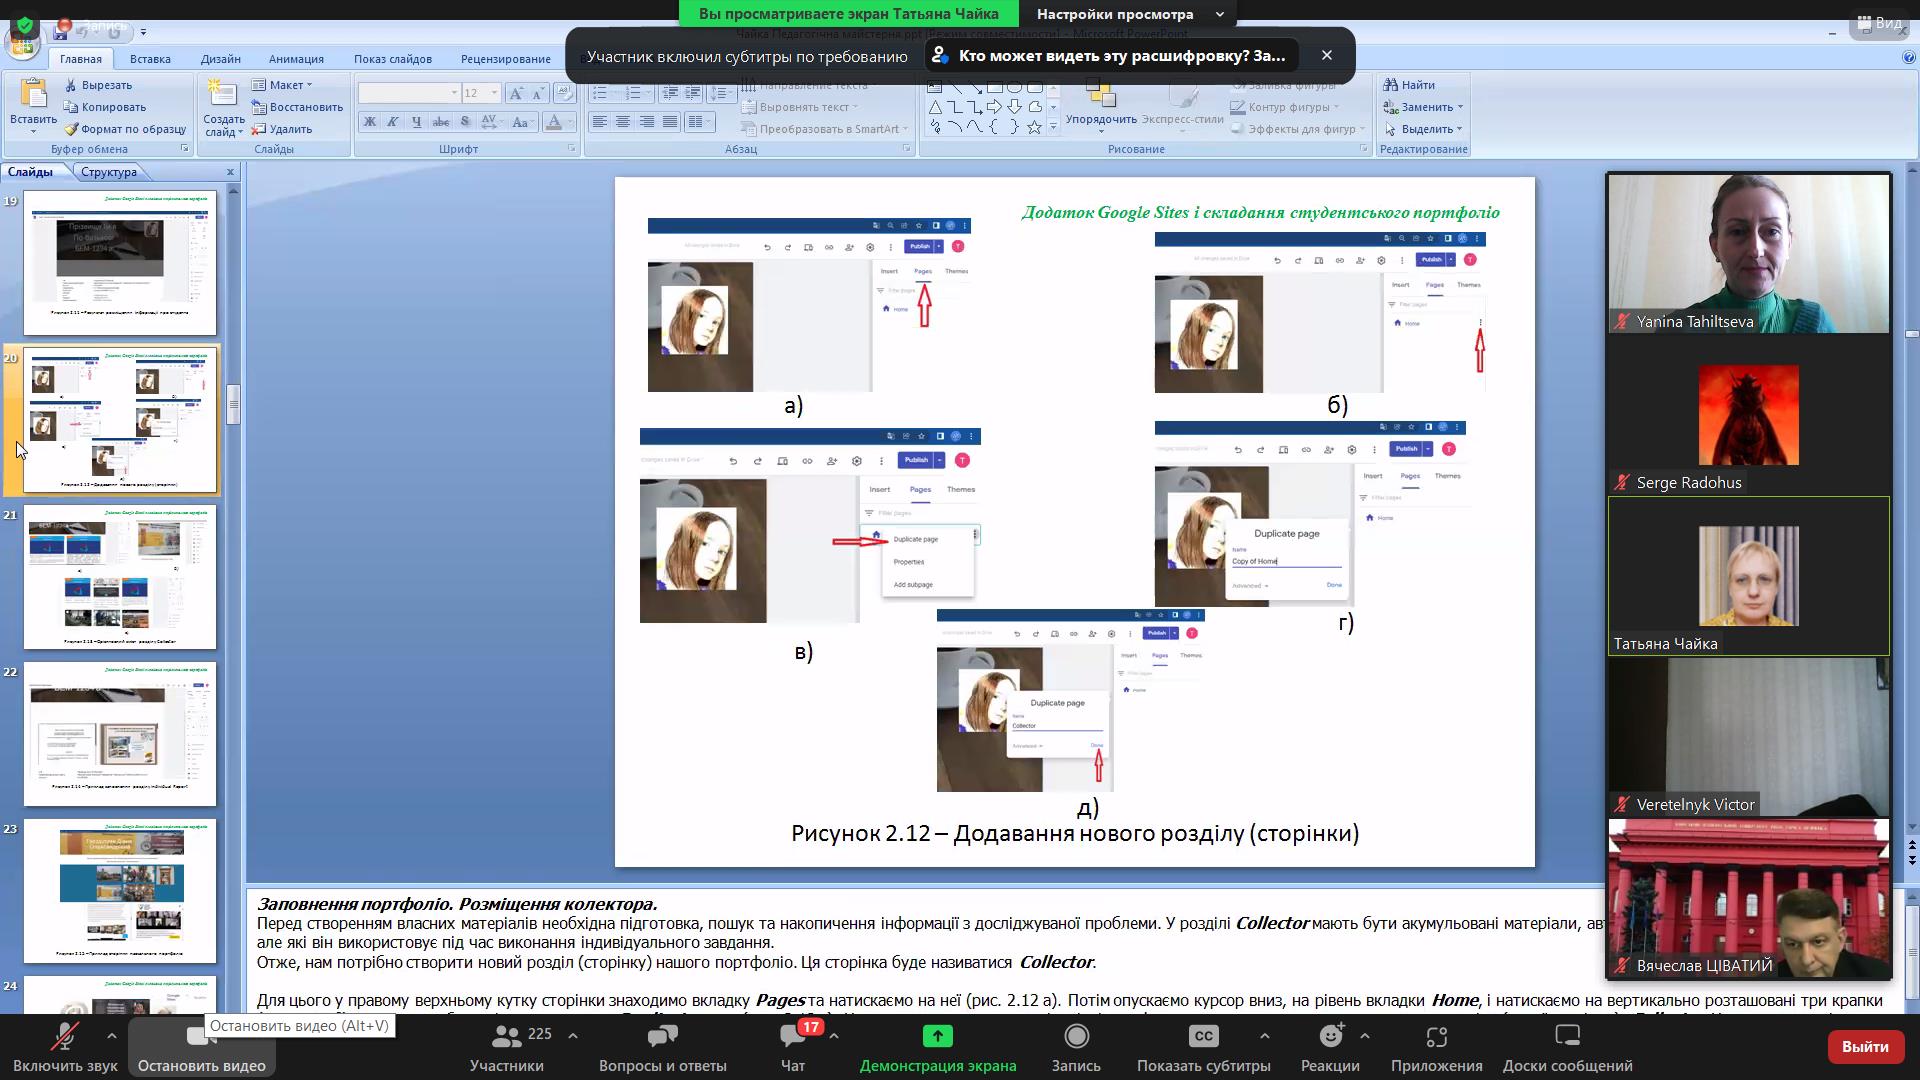This screenshot has width=1920, height=1080.
Task: Select the down arrow shape in the gallery
Action: (1014, 107)
